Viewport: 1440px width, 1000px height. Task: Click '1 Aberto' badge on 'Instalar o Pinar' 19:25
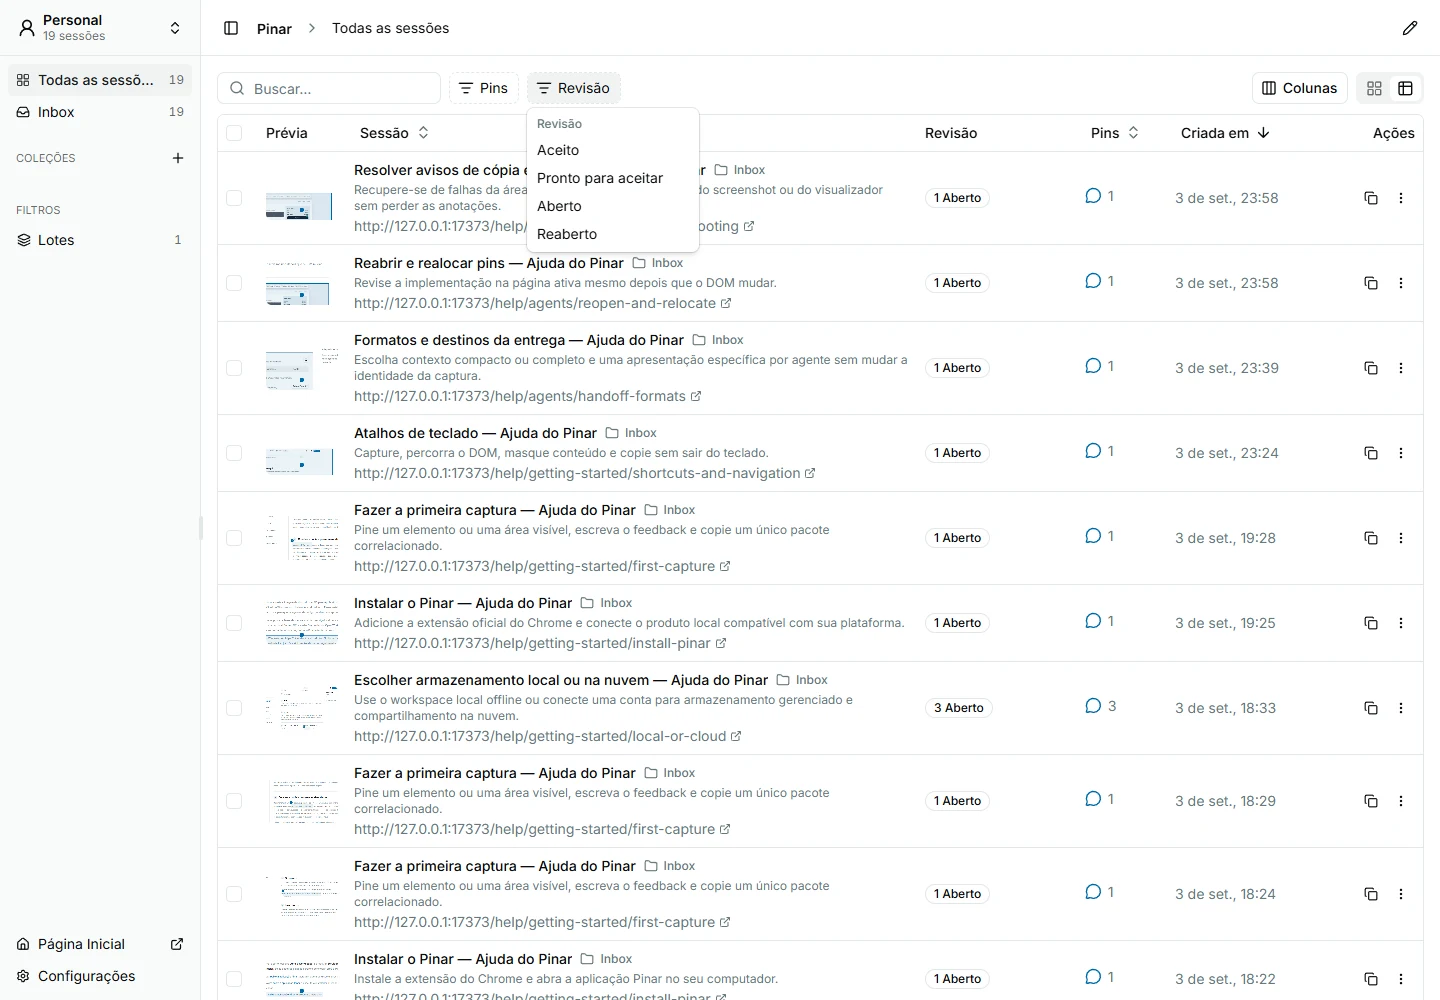[957, 623]
